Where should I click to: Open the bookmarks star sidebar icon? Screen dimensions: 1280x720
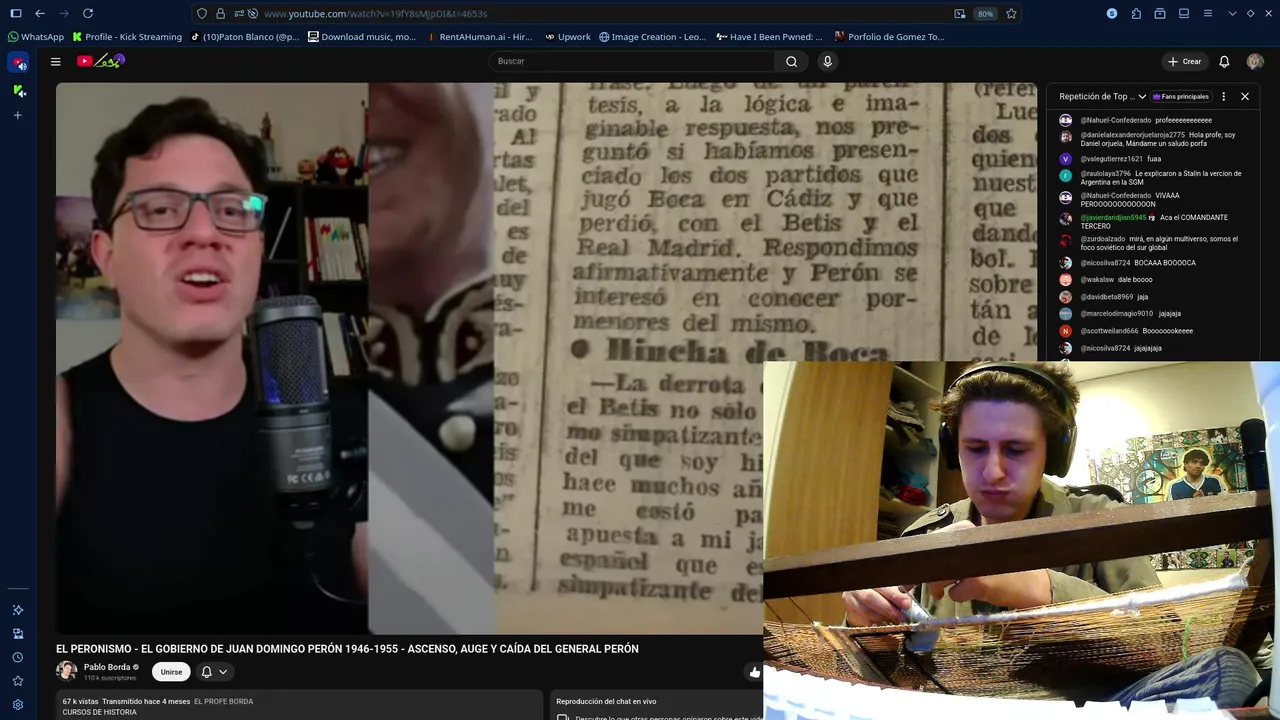(x=18, y=681)
